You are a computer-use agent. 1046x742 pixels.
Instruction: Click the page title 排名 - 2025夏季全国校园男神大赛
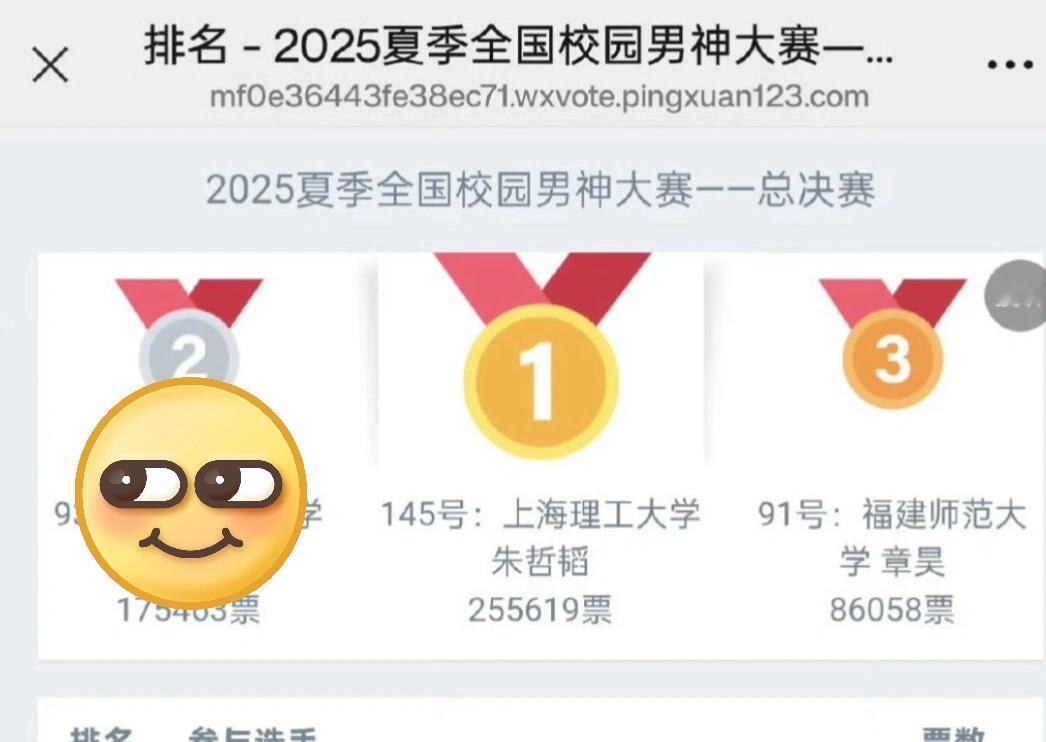[x=518, y=45]
